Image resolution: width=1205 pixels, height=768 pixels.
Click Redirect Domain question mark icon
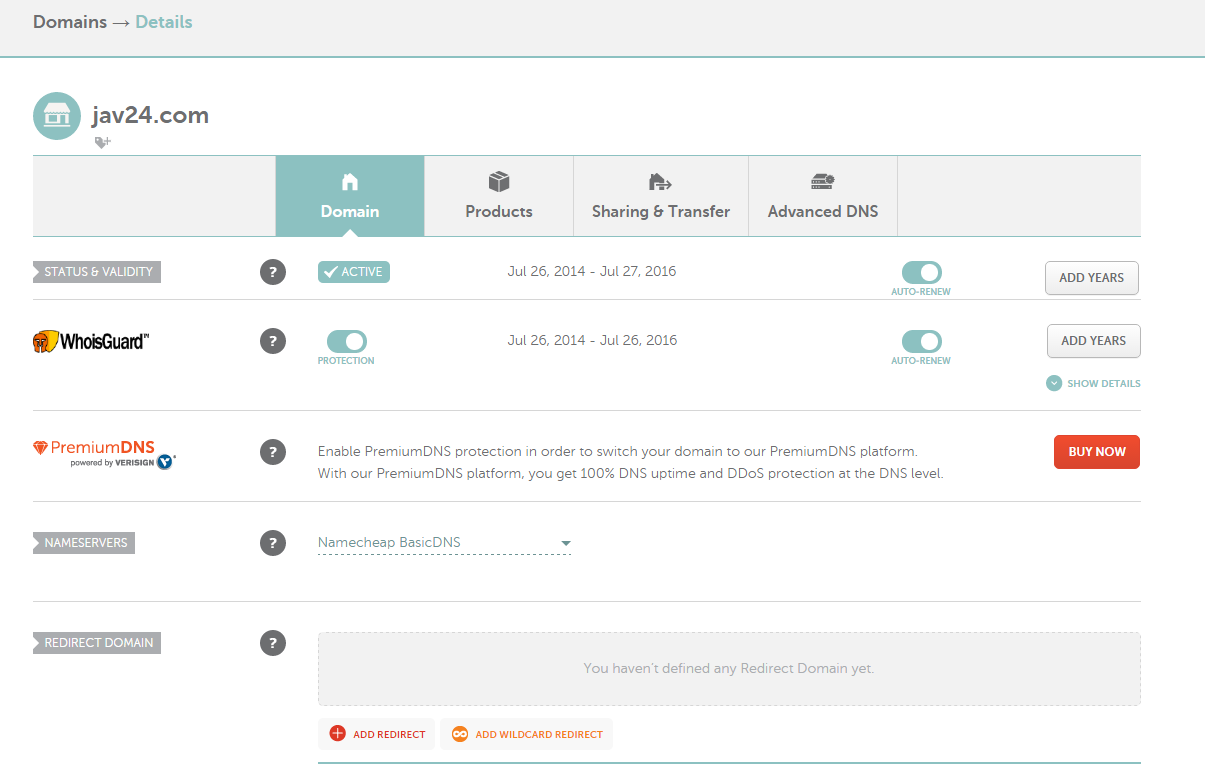click(273, 643)
